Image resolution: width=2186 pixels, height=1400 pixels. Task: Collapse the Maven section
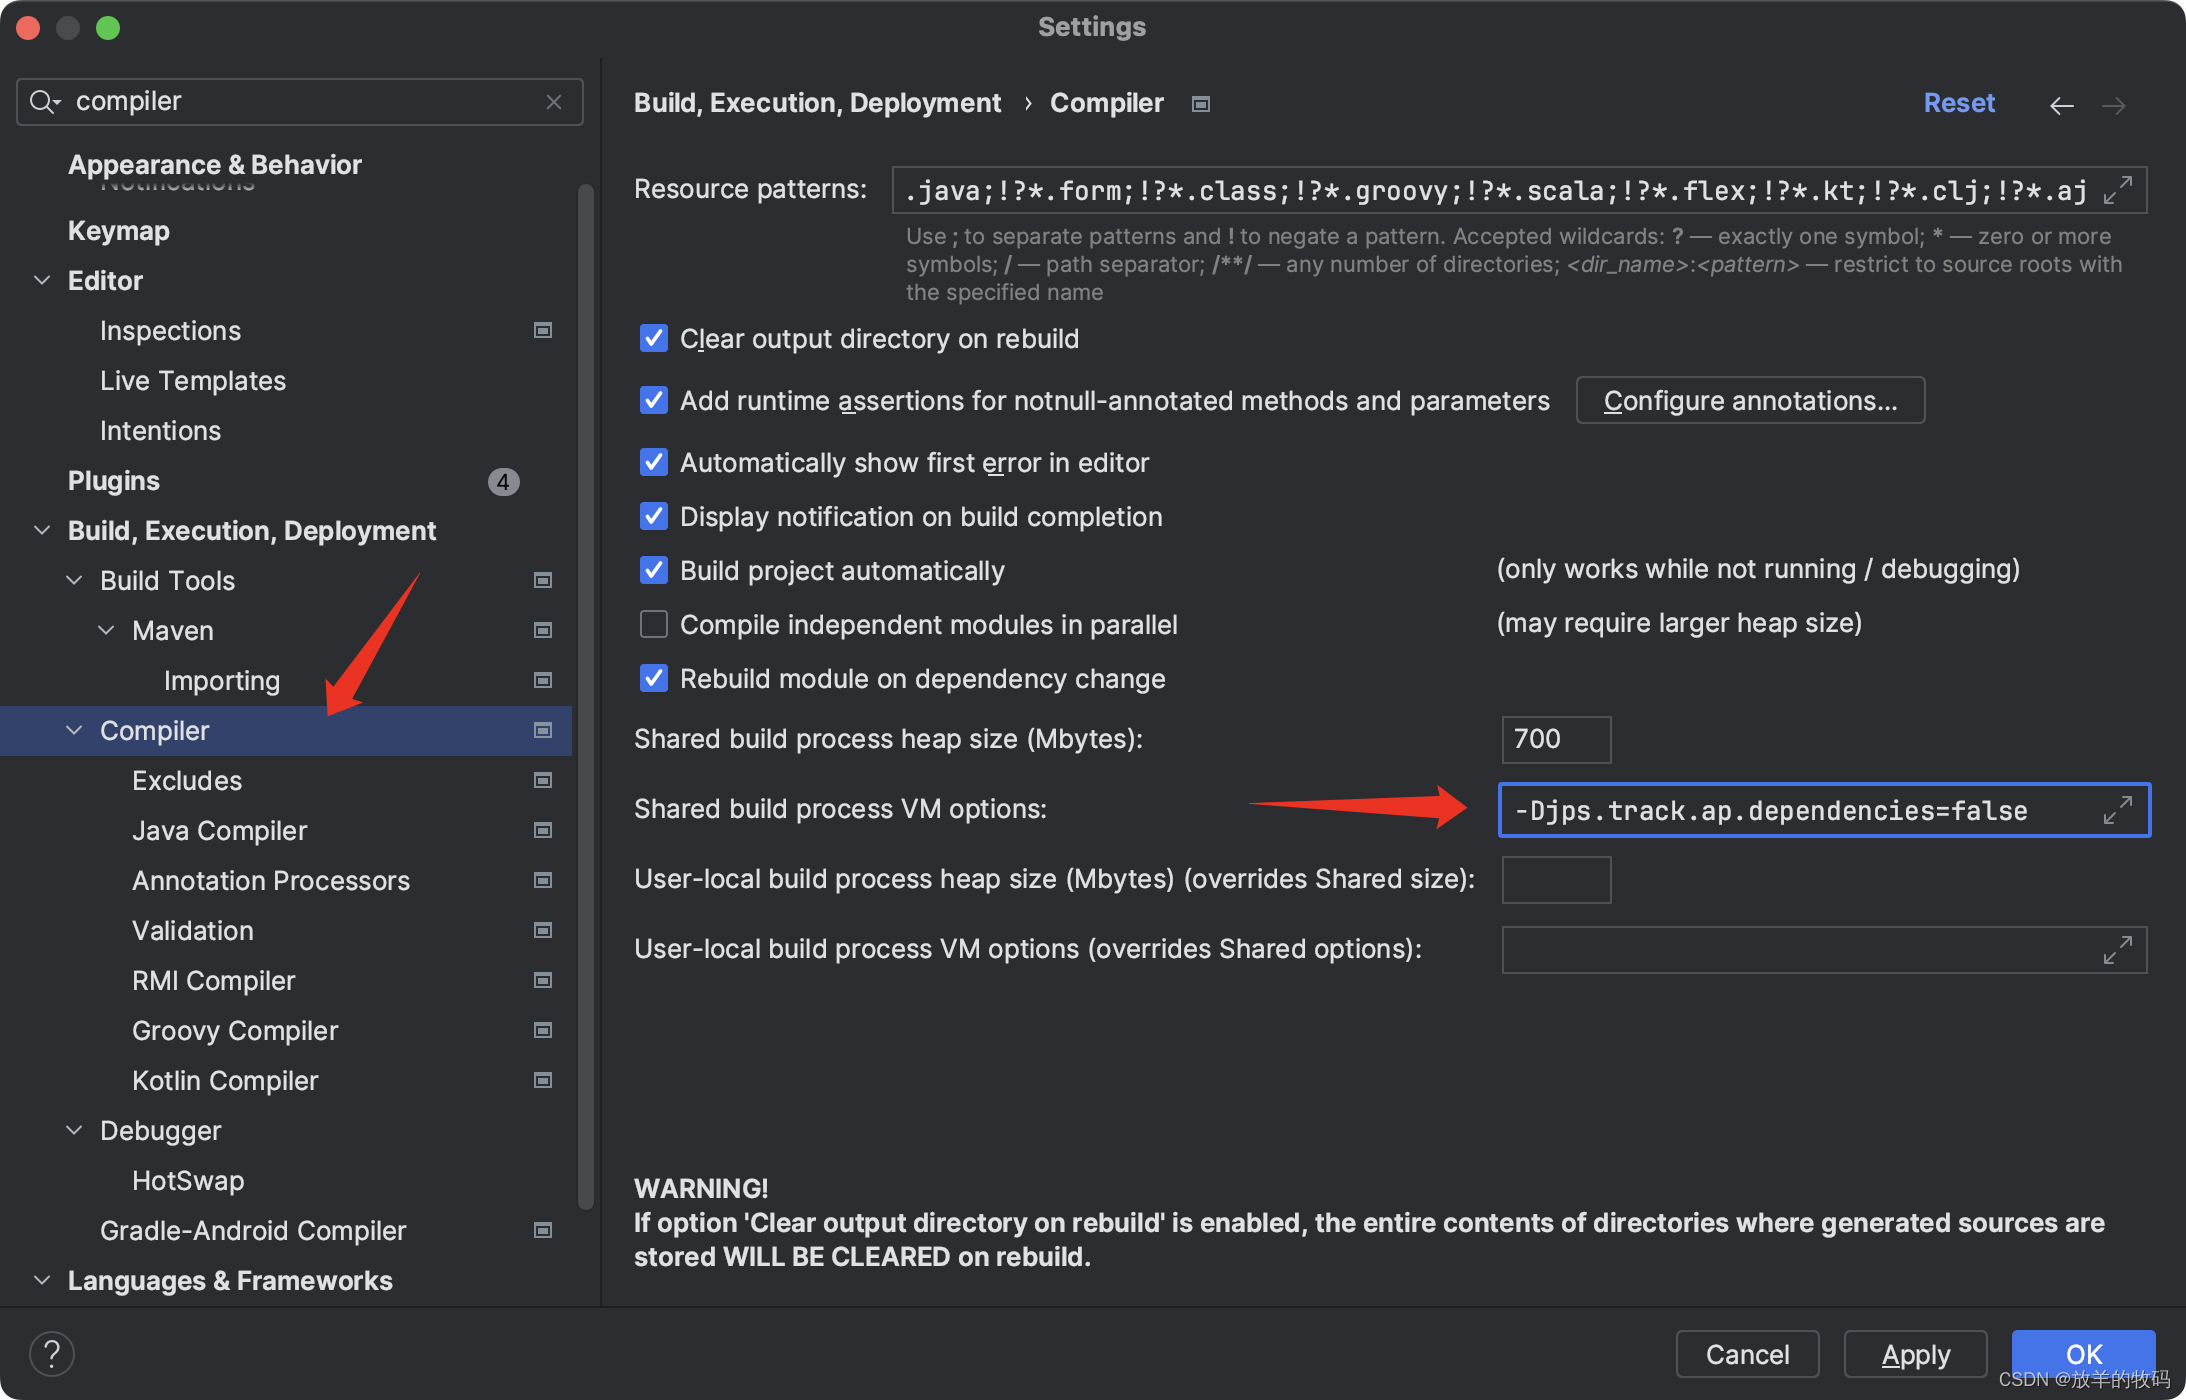[106, 630]
